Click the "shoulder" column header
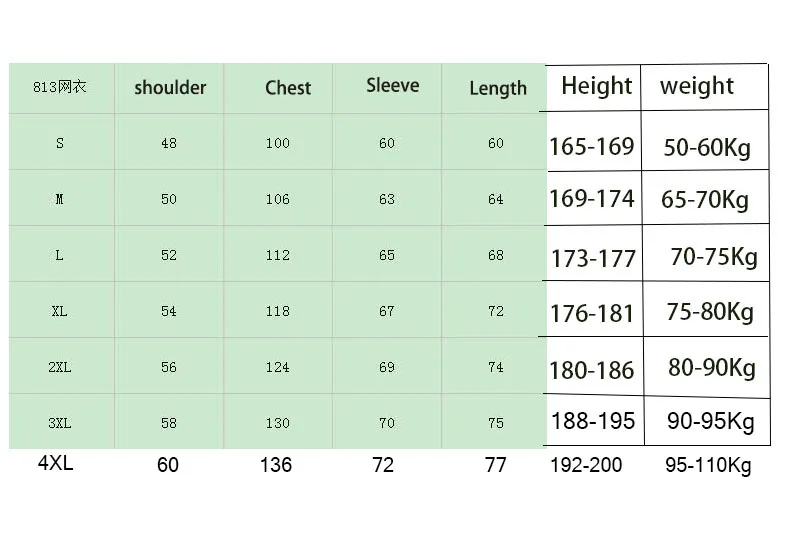800x560 pixels. click(169, 88)
